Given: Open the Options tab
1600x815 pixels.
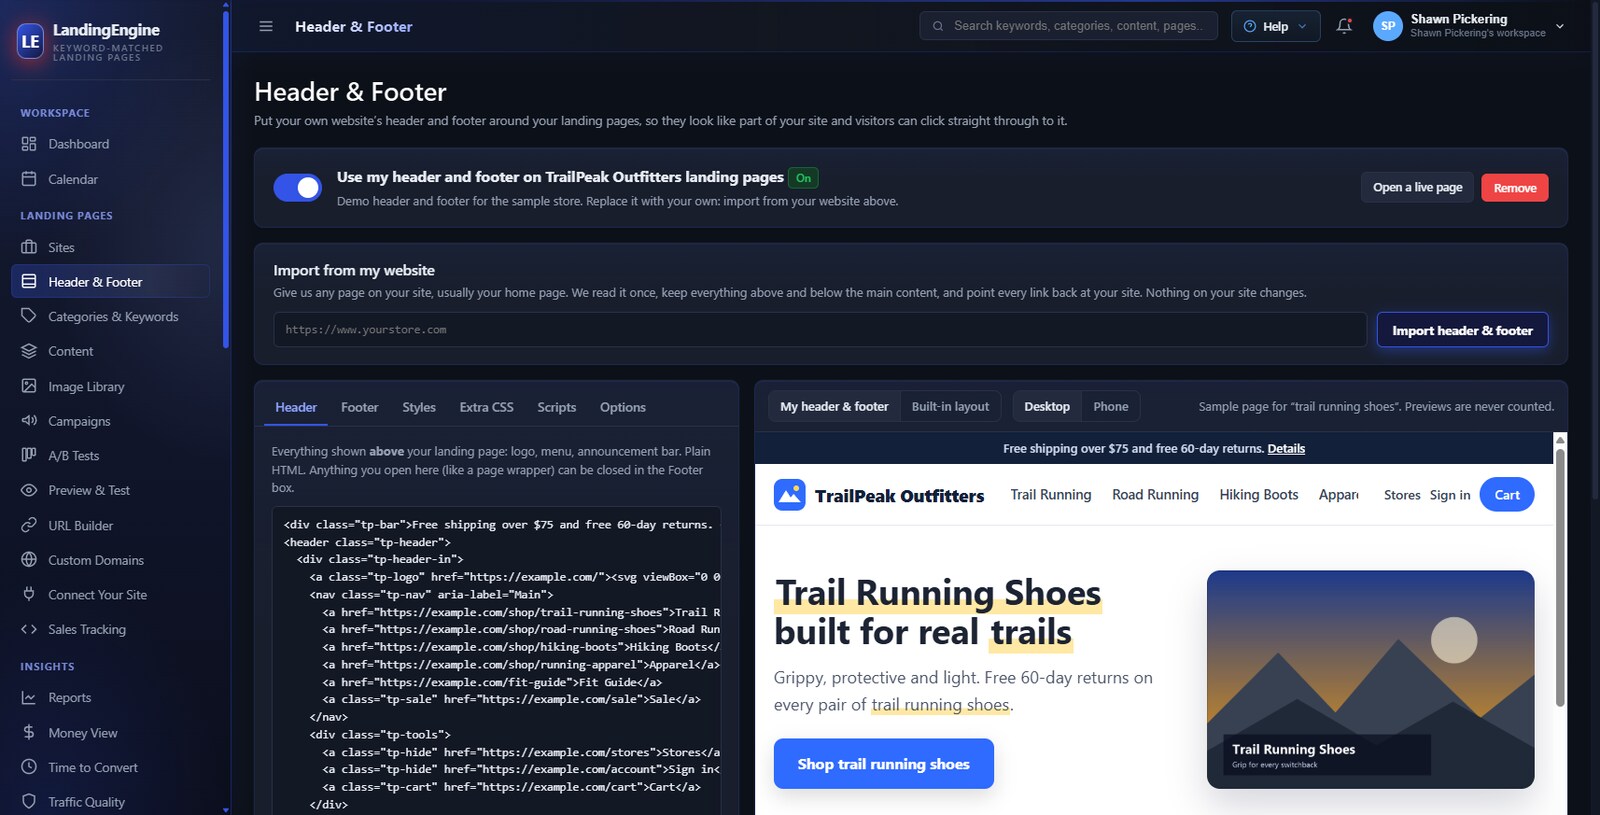Looking at the screenshot, I should tap(622, 407).
